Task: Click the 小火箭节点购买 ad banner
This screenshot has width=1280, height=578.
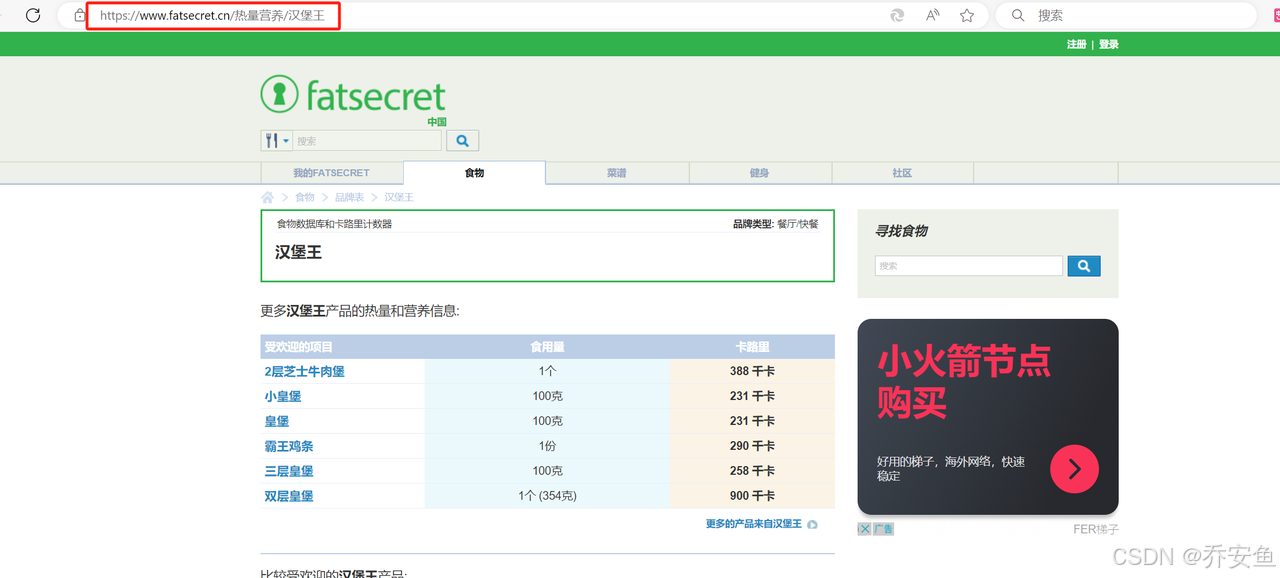Action: 988,416
